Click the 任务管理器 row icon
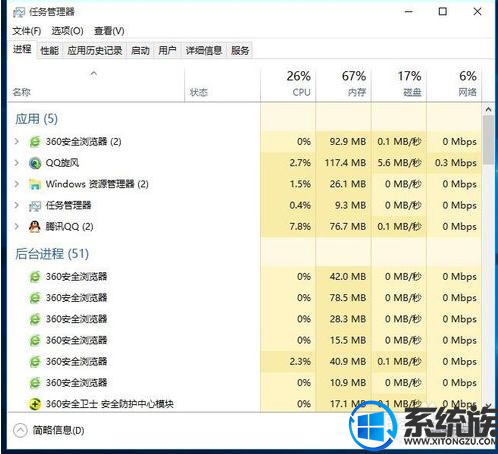The image size is (498, 454). coord(35,206)
